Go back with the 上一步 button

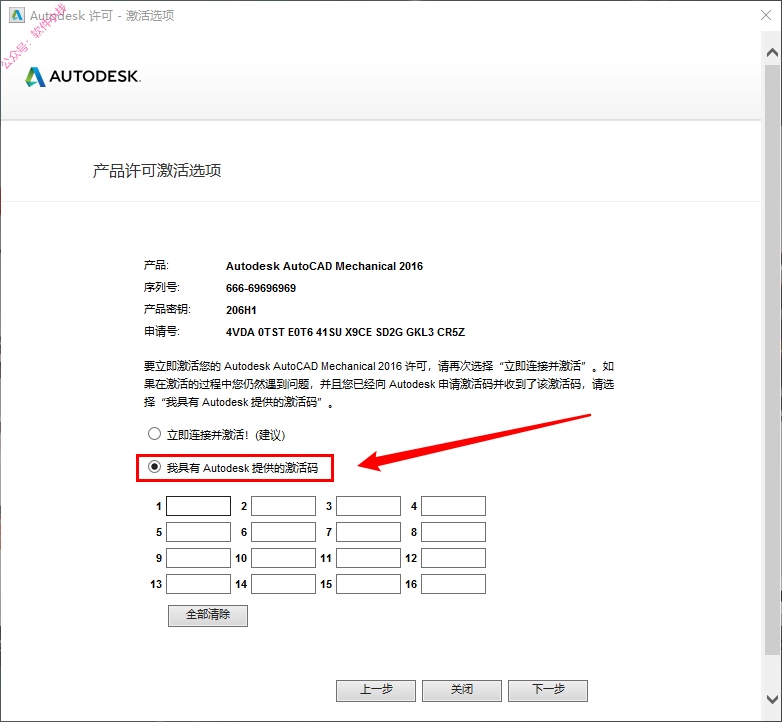point(376,690)
